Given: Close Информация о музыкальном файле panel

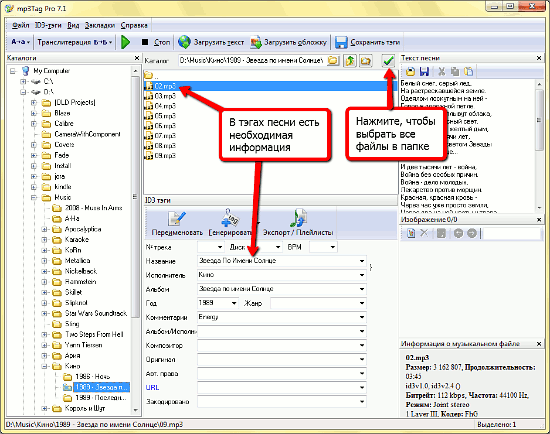Looking at the screenshot, I should (x=539, y=344).
